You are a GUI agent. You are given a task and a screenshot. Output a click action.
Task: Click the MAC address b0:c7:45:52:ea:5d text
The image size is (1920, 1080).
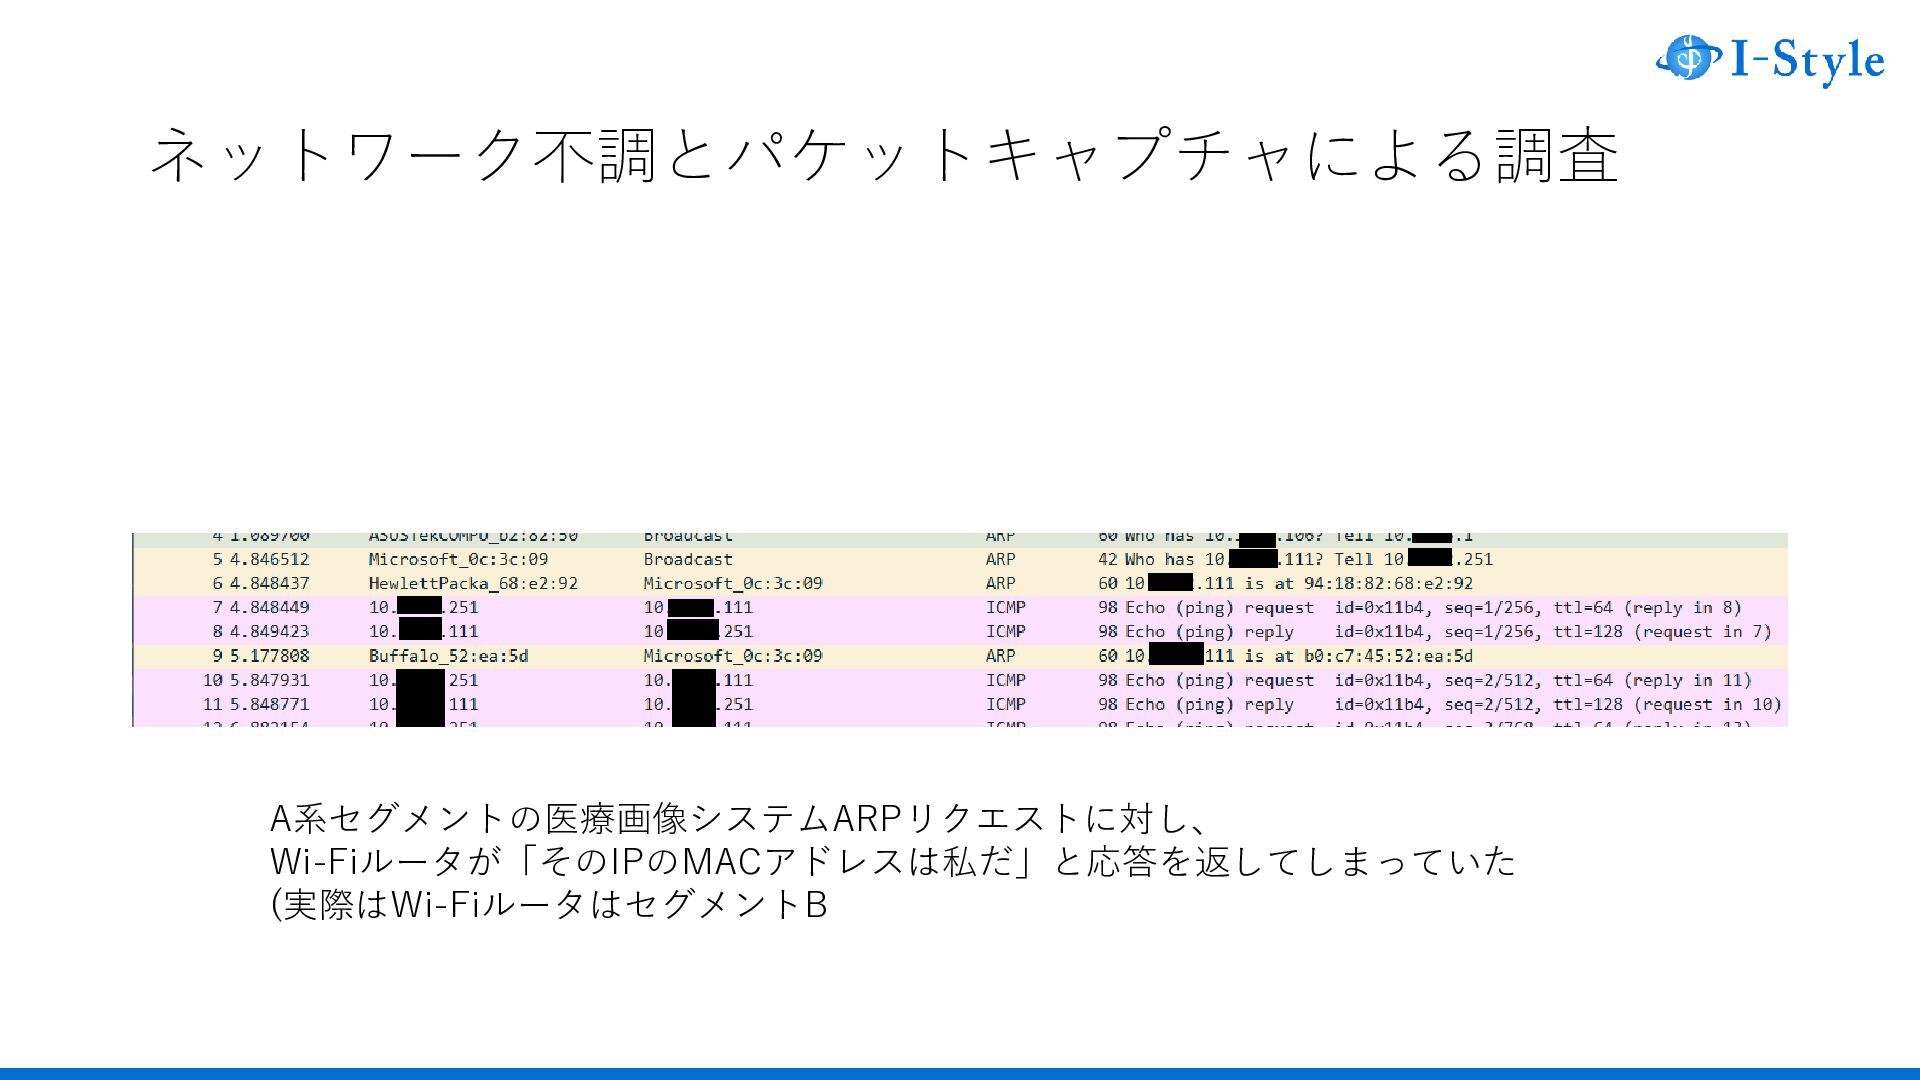1388,656
